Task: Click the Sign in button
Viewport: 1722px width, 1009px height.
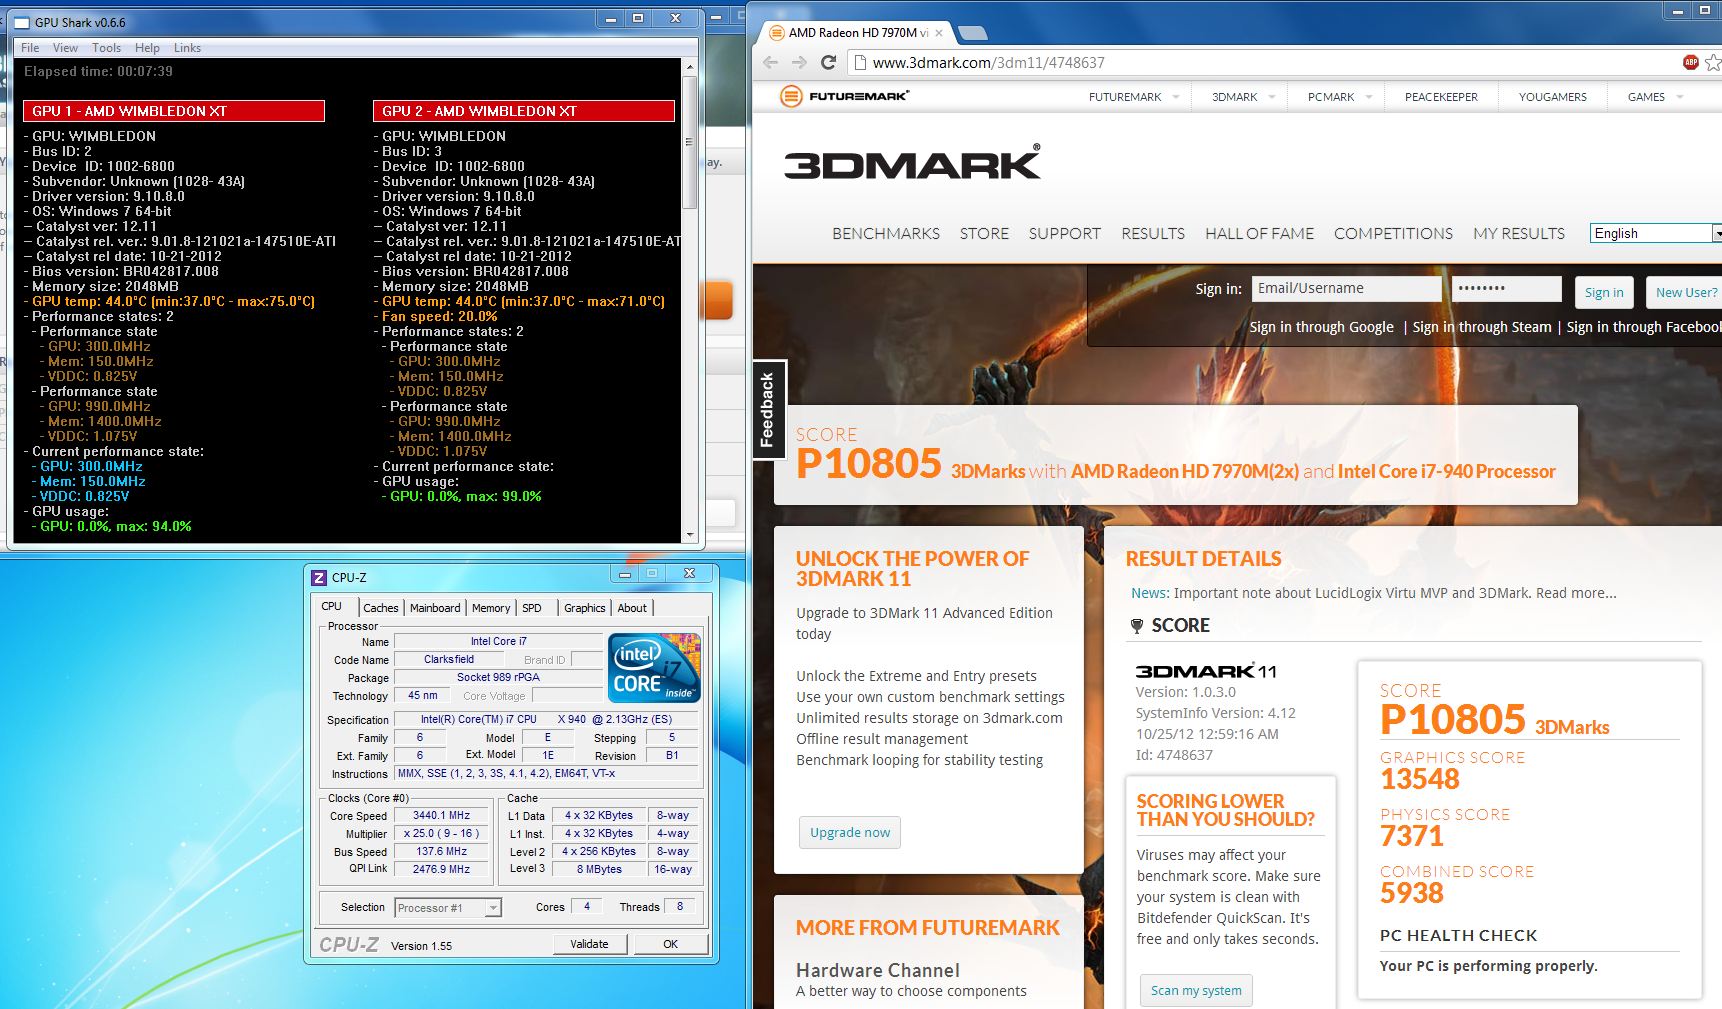Action: coord(1604,292)
